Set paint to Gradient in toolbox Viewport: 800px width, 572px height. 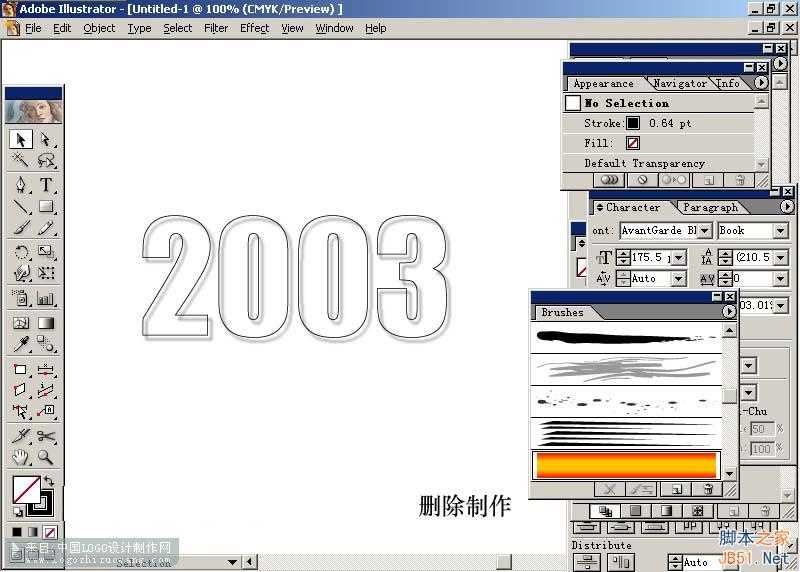click(33, 532)
